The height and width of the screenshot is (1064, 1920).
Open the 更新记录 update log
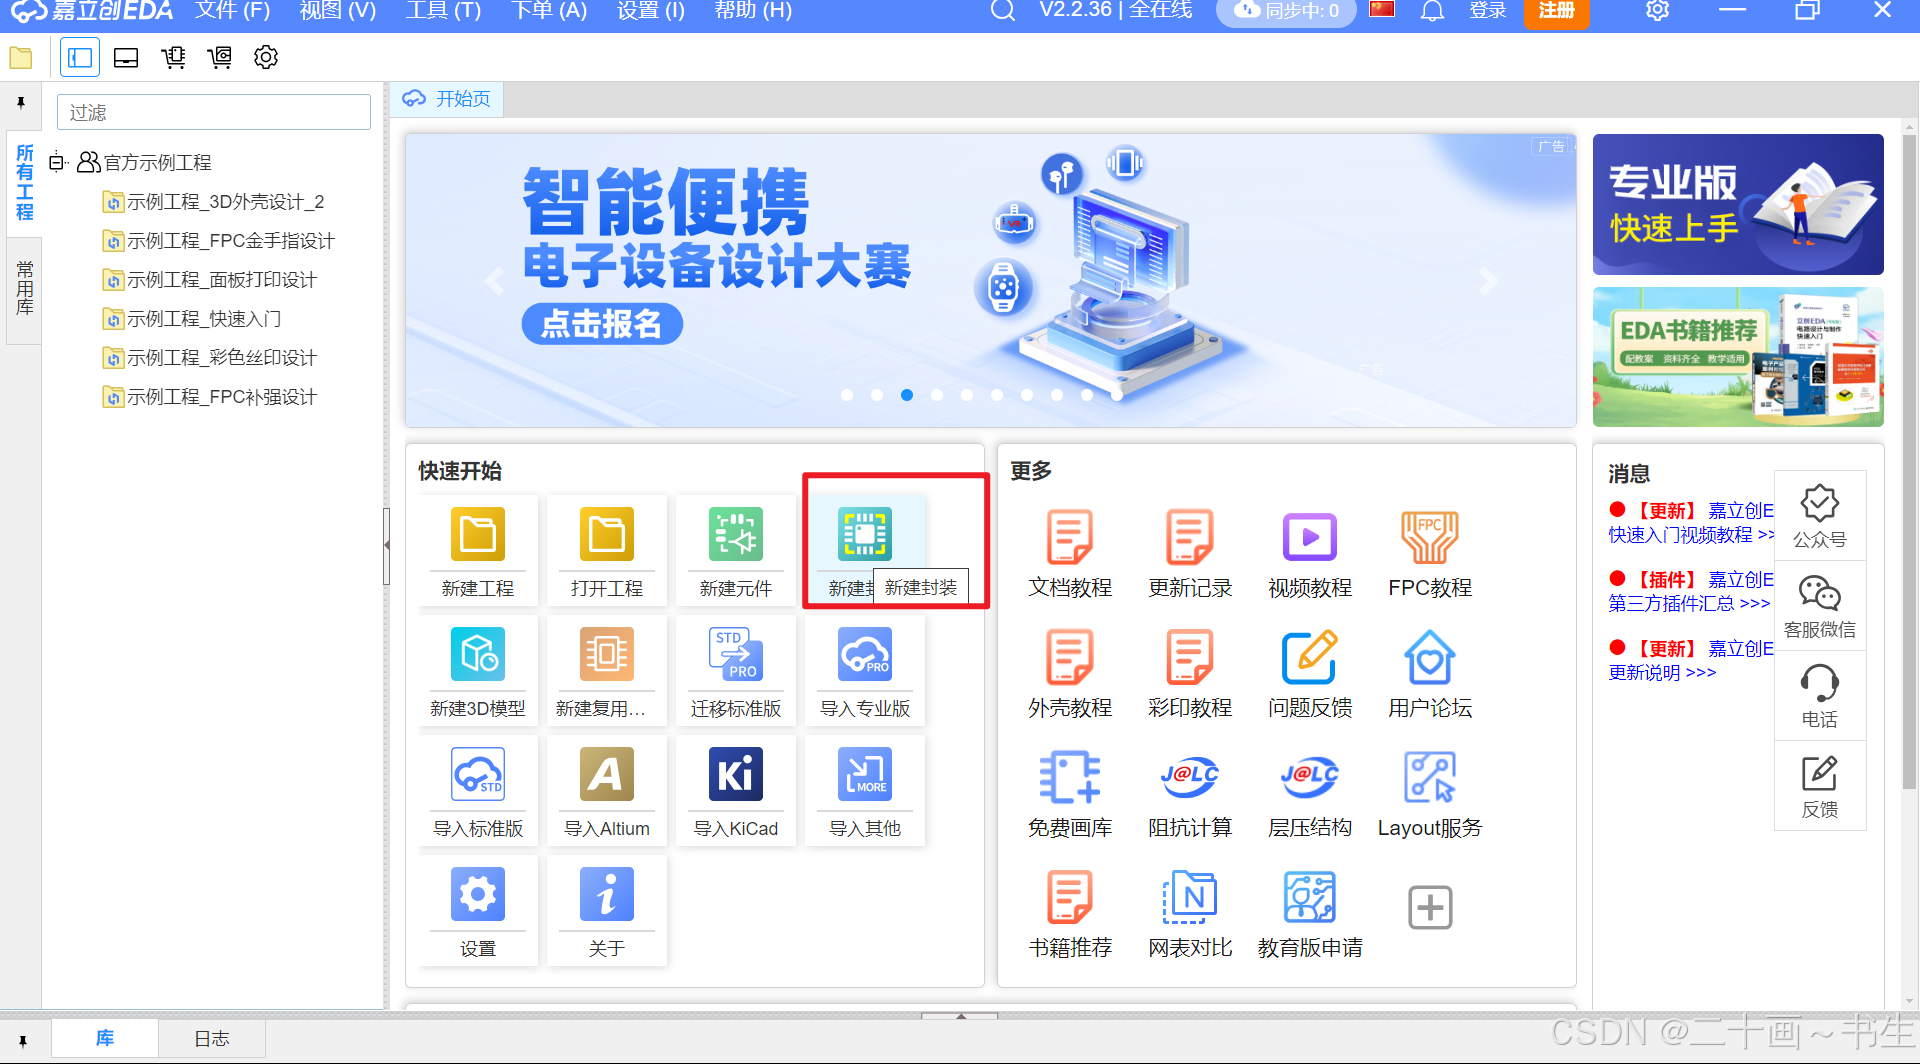[1190, 537]
